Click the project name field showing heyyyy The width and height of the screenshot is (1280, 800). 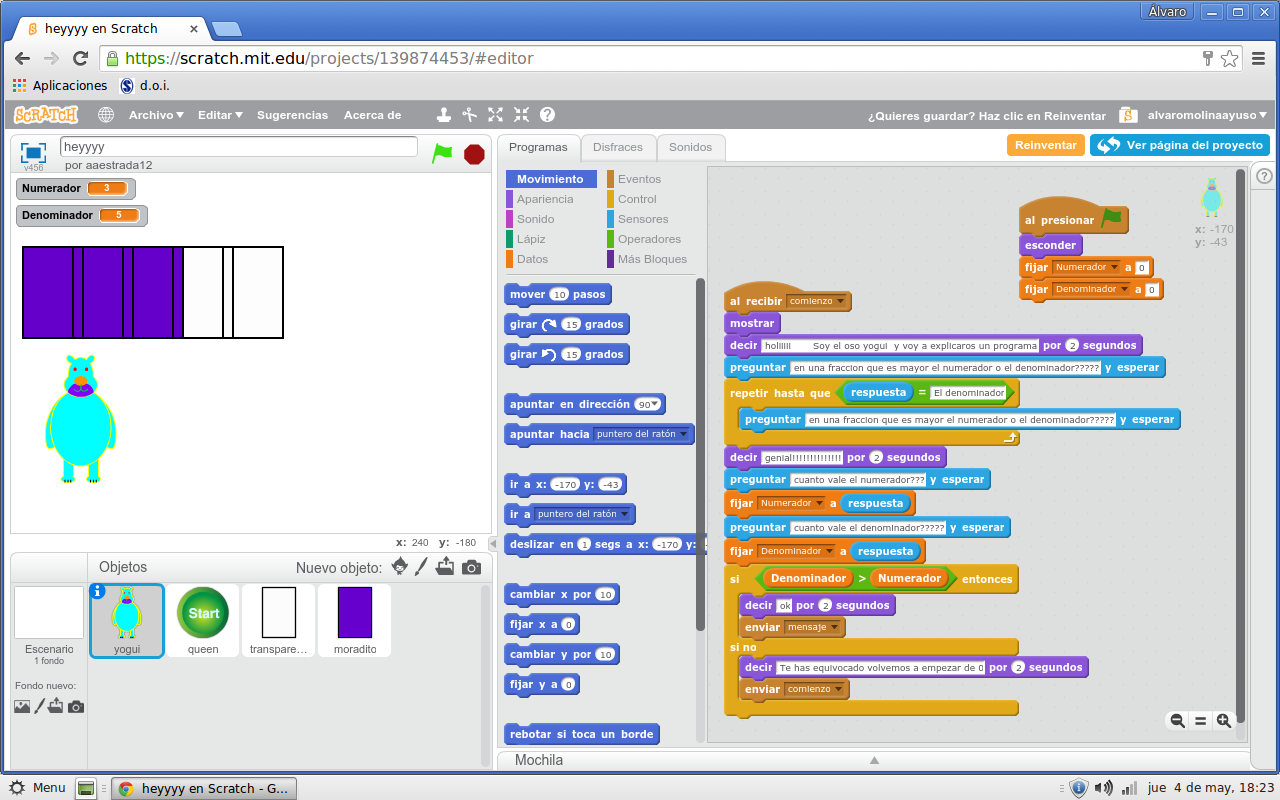click(240, 145)
